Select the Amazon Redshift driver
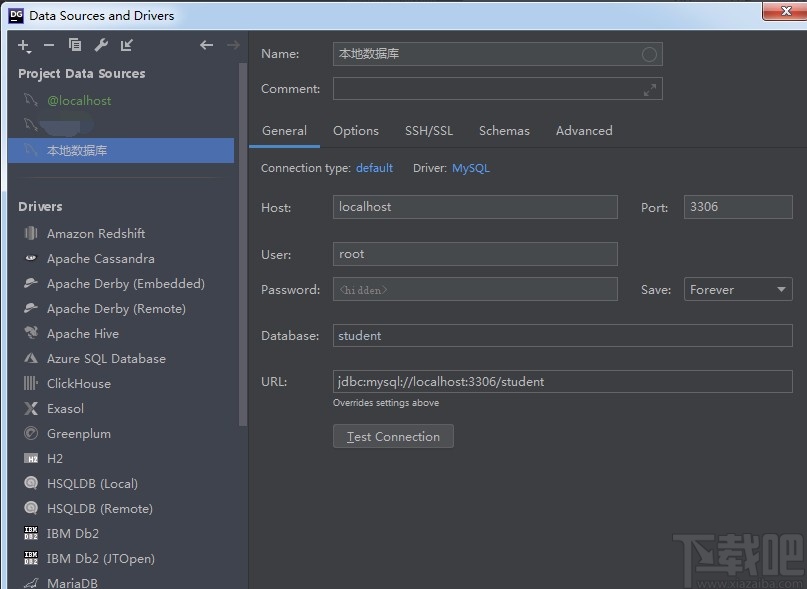Screen dimensions: 807x589 click(96, 233)
